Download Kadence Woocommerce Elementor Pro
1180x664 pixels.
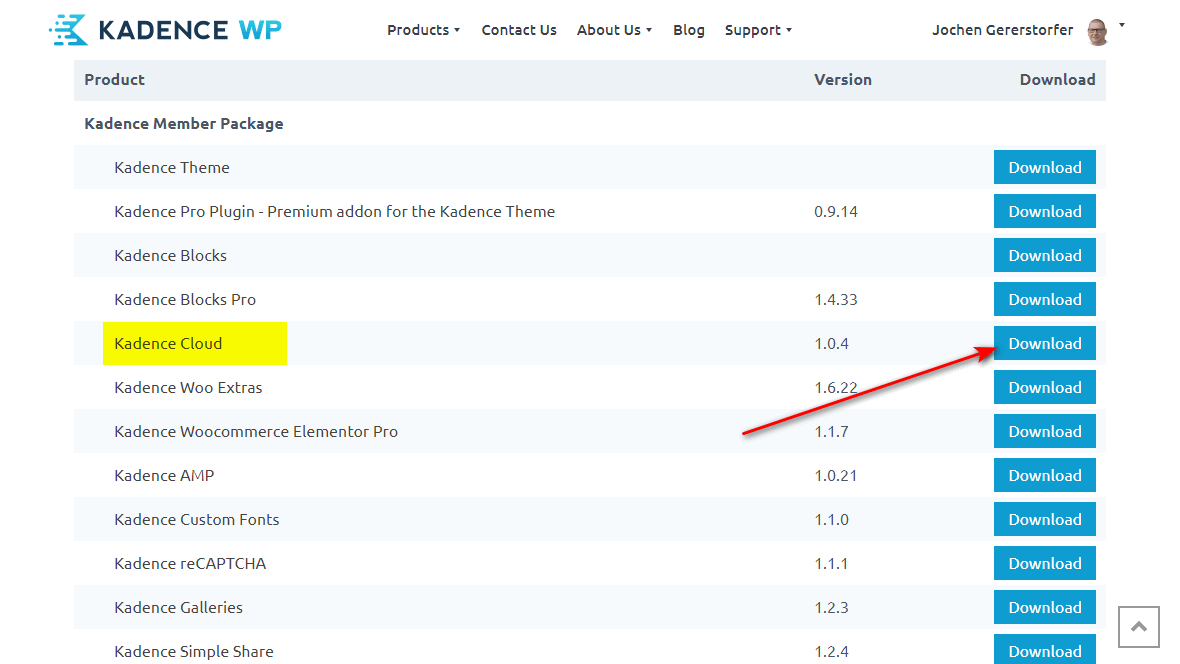[x=1044, y=431]
